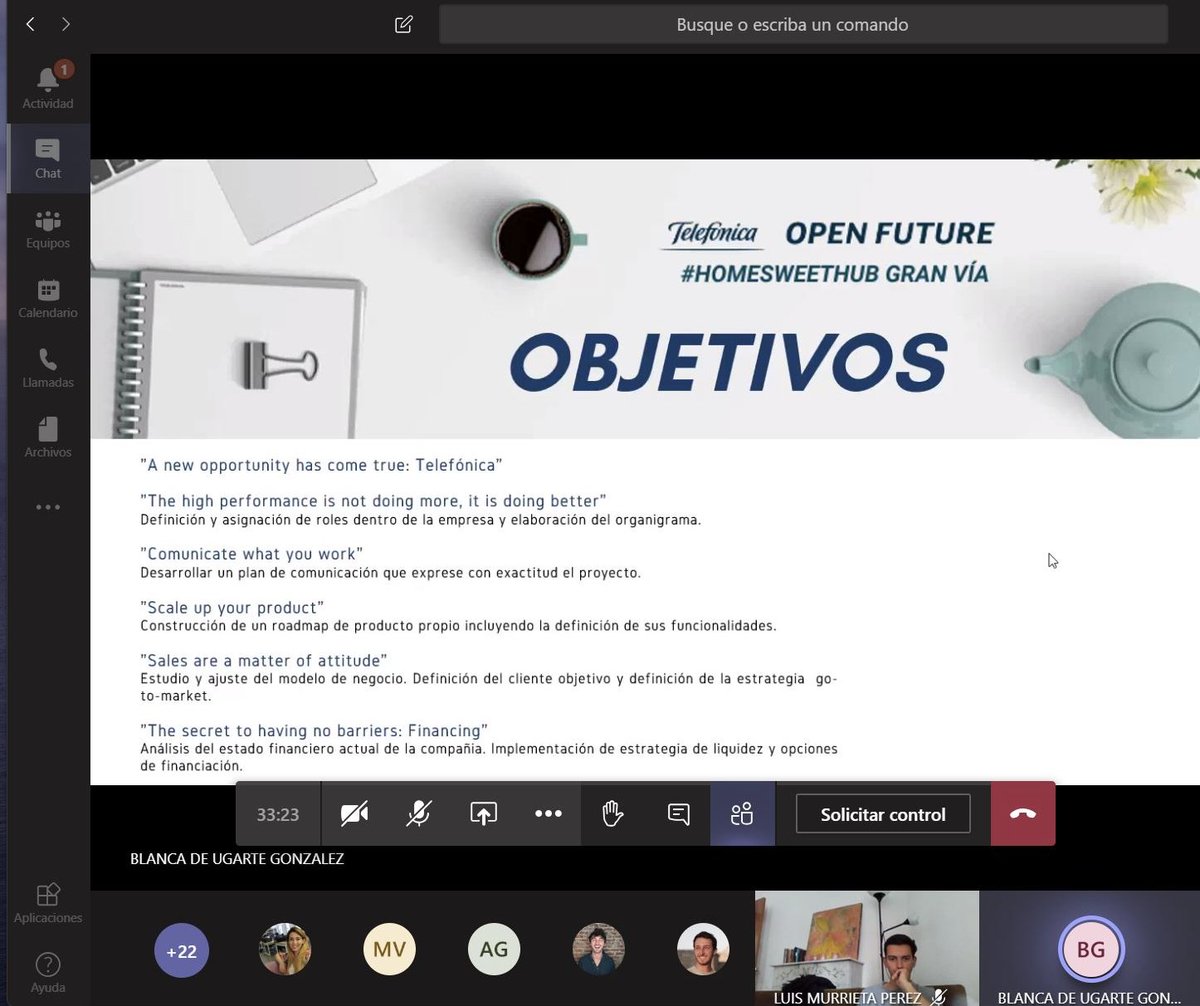
Task: Open Archivos files section
Action: click(x=48, y=439)
